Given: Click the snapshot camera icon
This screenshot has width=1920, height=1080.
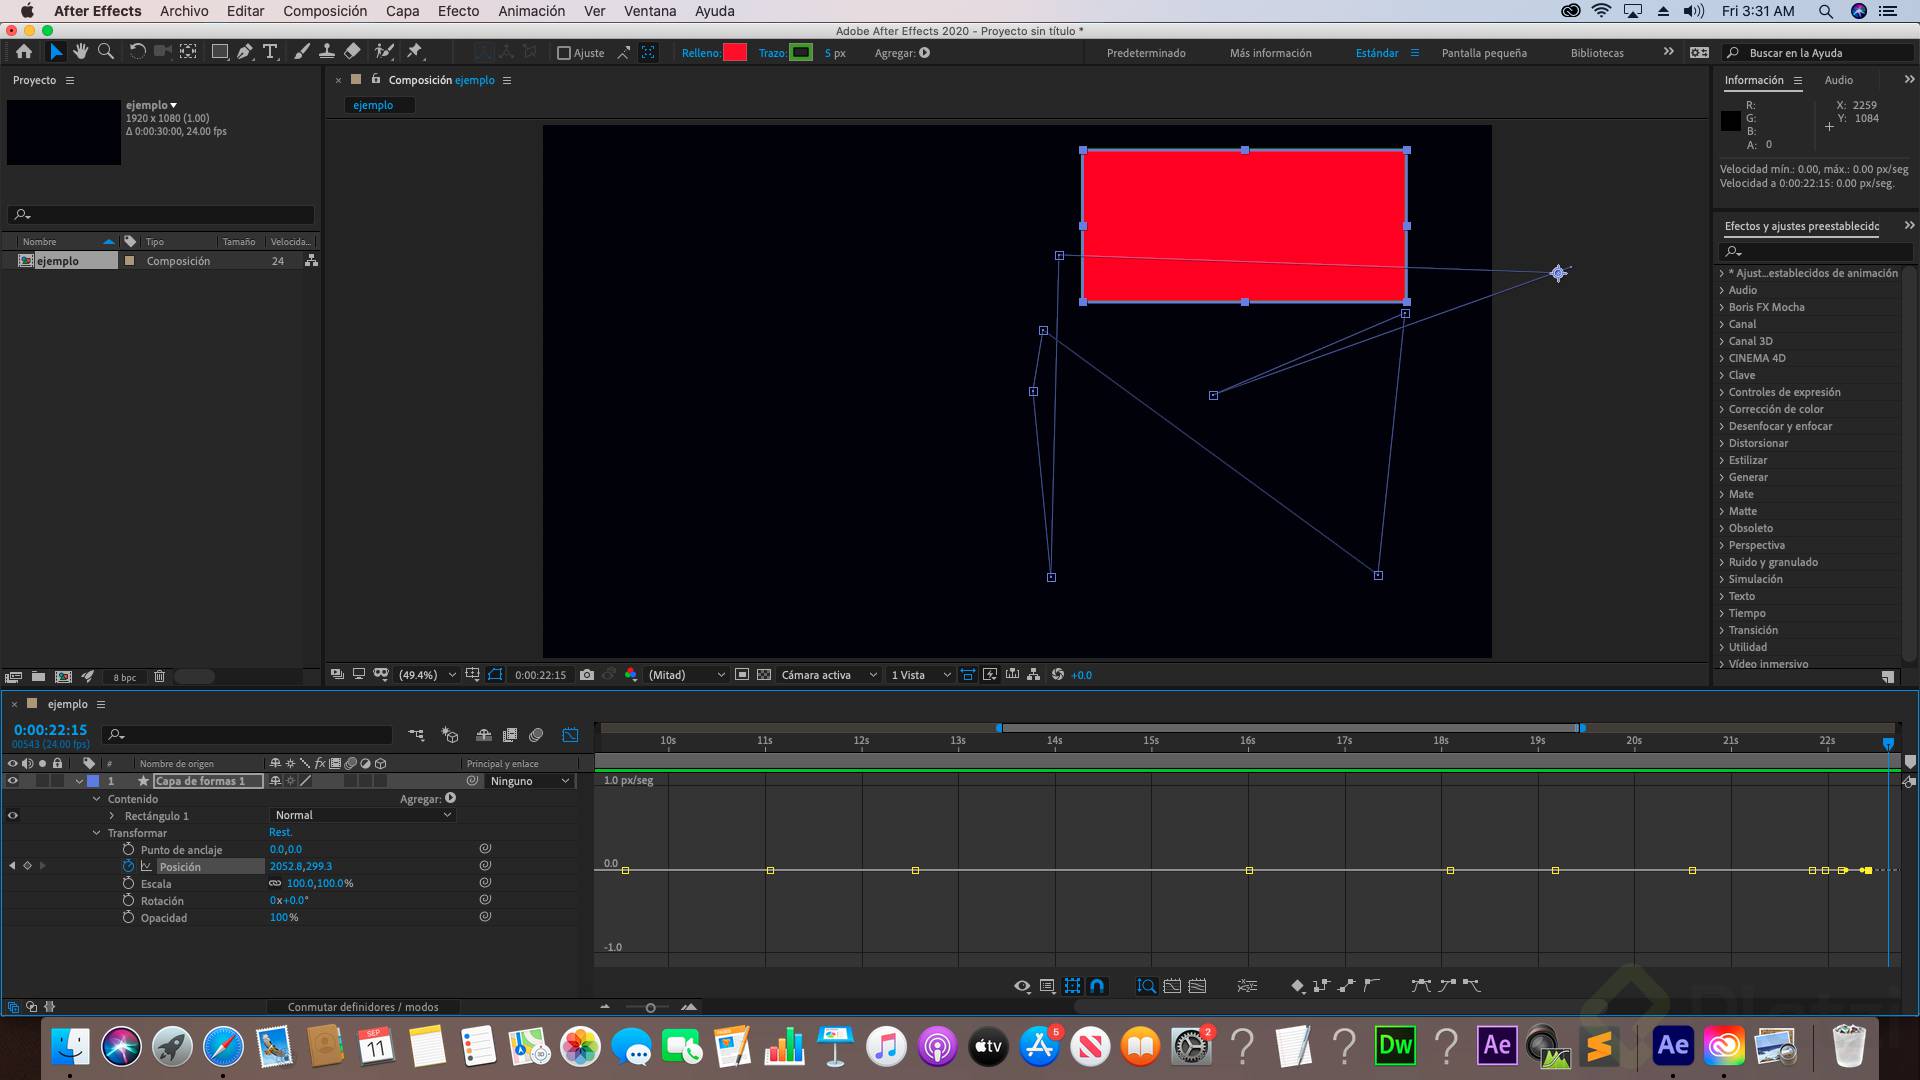Looking at the screenshot, I should pos(587,675).
